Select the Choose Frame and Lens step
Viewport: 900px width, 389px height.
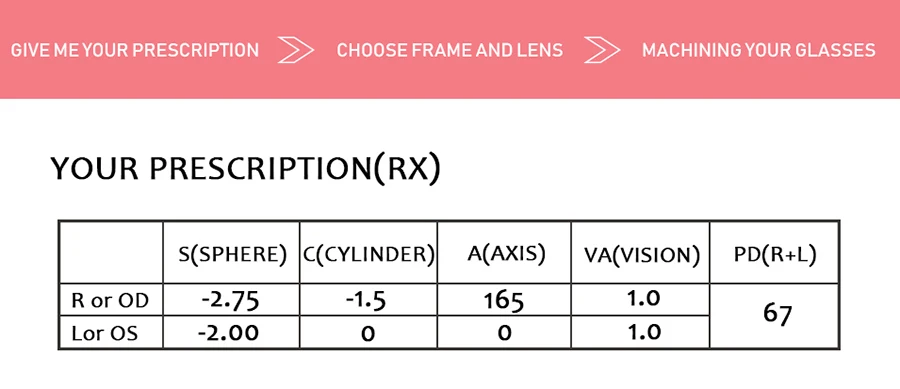coord(450,50)
